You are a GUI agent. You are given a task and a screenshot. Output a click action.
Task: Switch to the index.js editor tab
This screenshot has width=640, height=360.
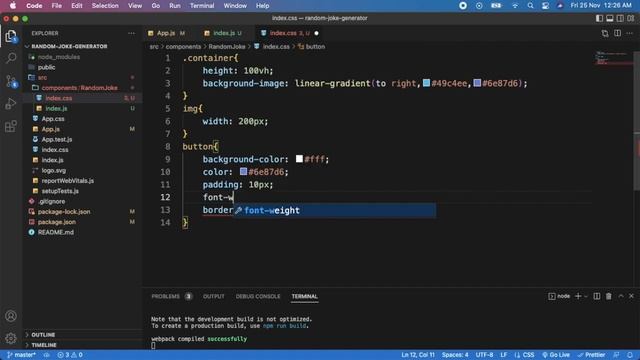pos(224,33)
